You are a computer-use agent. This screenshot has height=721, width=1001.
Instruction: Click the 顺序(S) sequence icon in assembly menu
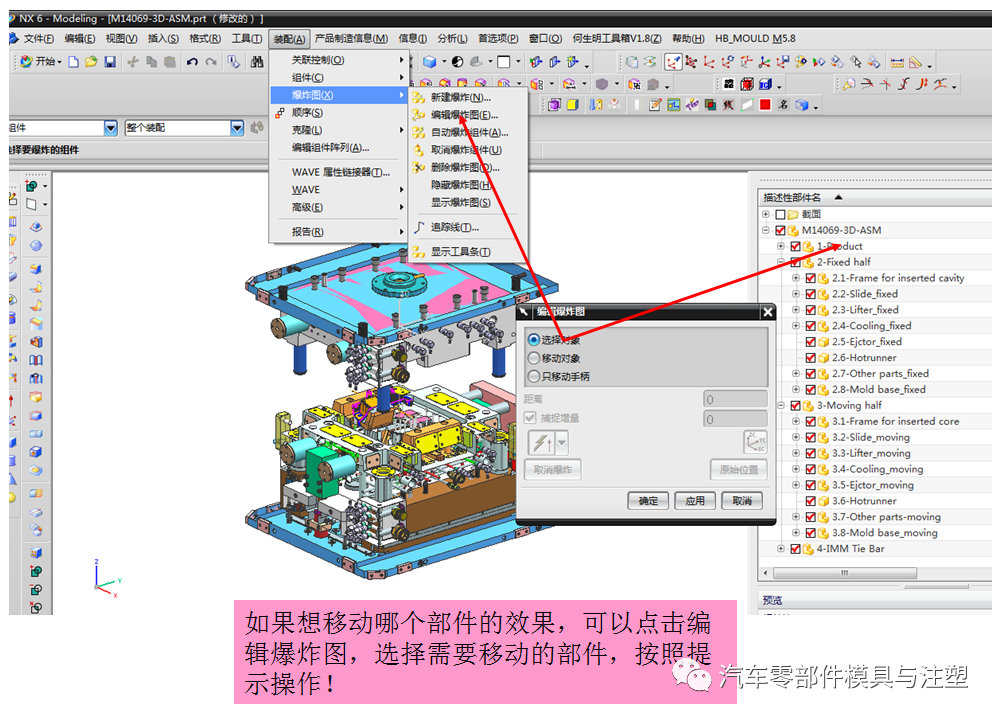coord(280,112)
